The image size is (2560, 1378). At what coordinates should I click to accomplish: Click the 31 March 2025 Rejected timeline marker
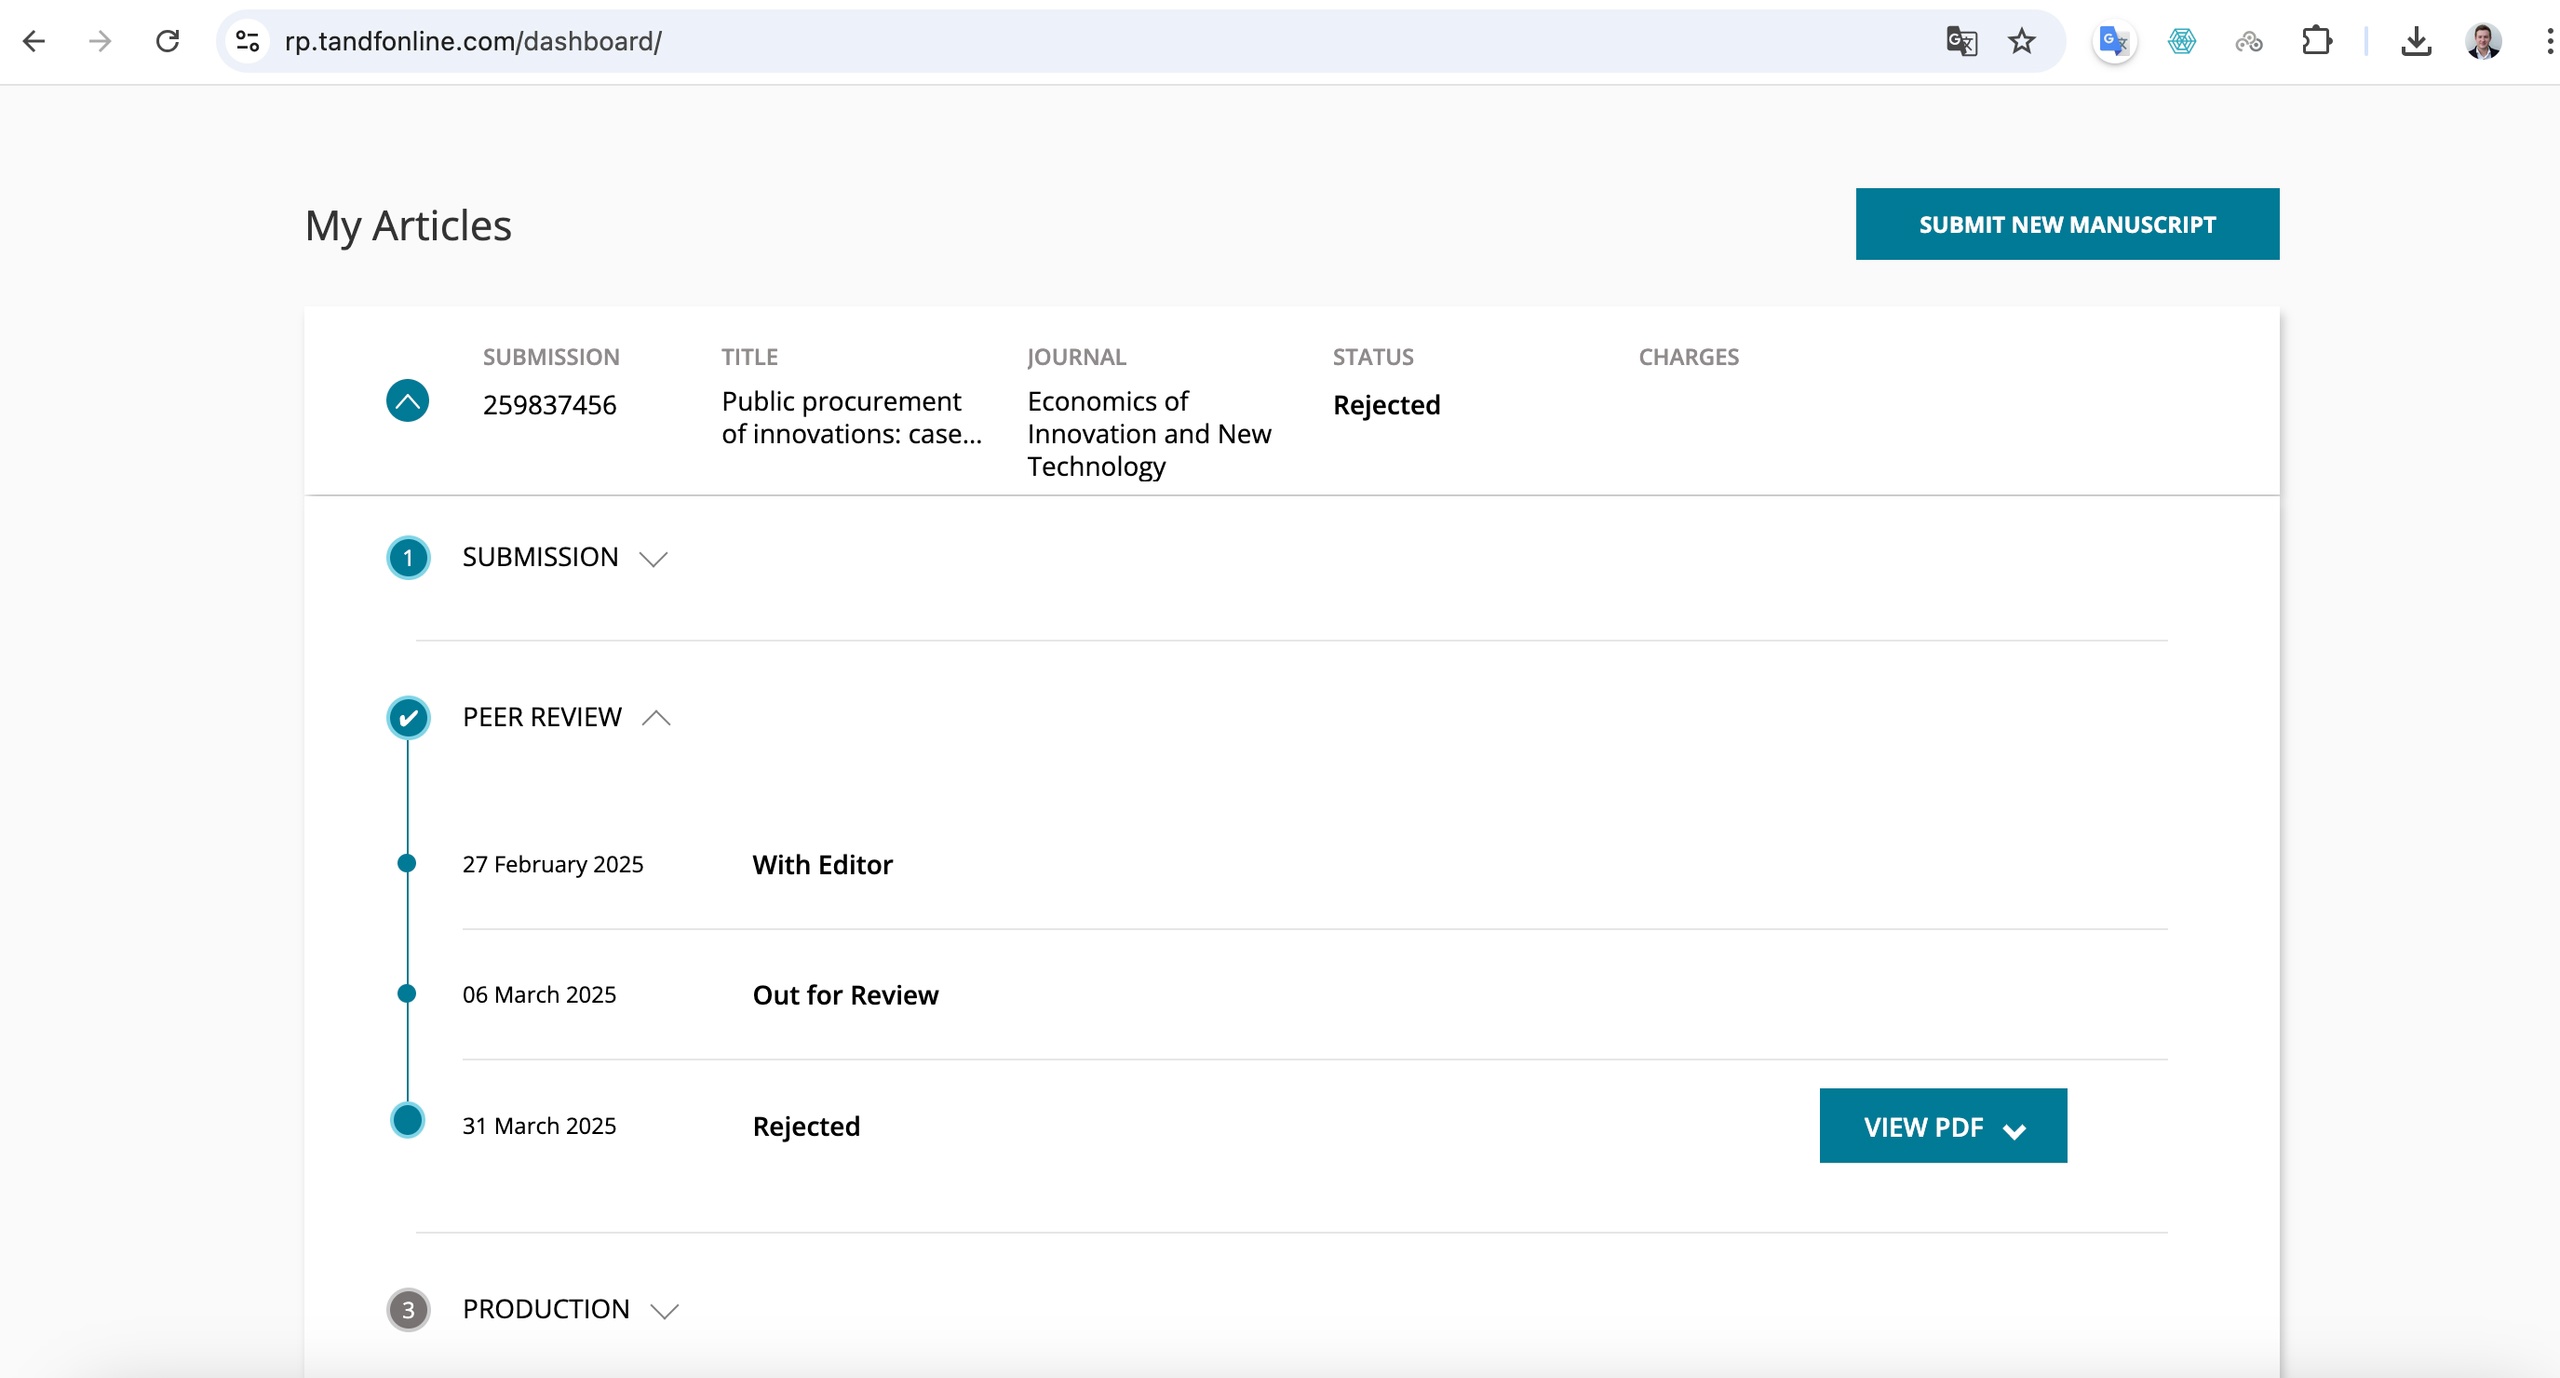[407, 1120]
